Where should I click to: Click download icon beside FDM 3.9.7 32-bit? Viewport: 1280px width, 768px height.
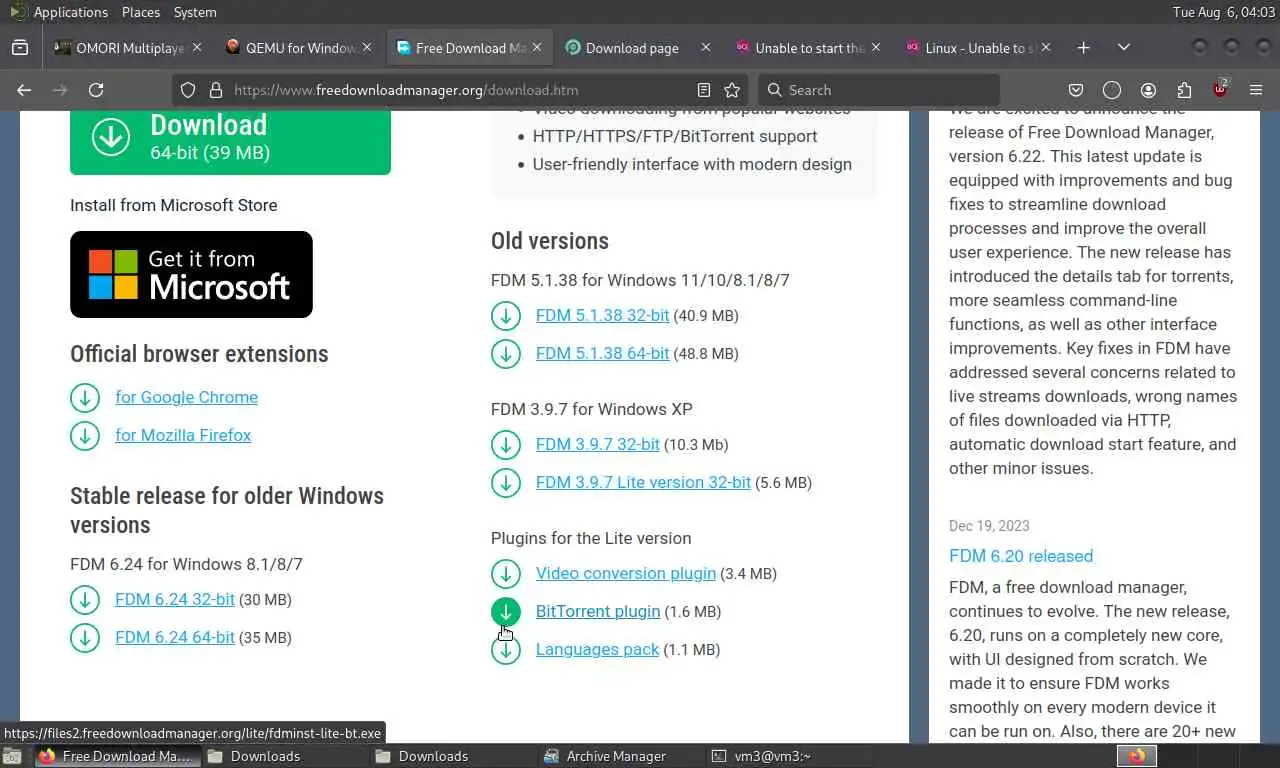(x=506, y=445)
